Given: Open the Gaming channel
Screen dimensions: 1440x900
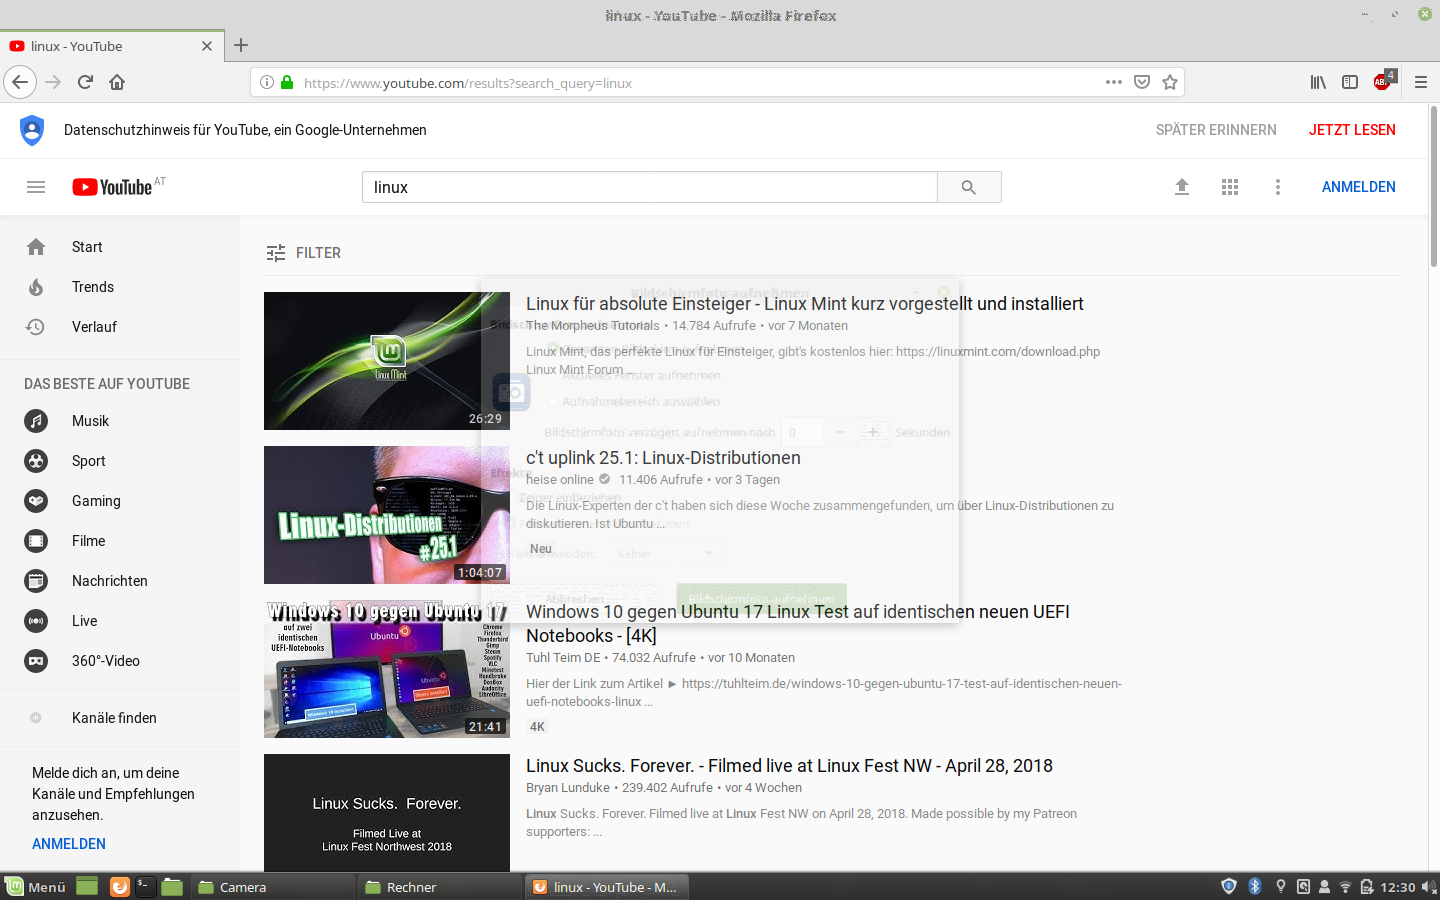Looking at the screenshot, I should [x=120, y=501].
